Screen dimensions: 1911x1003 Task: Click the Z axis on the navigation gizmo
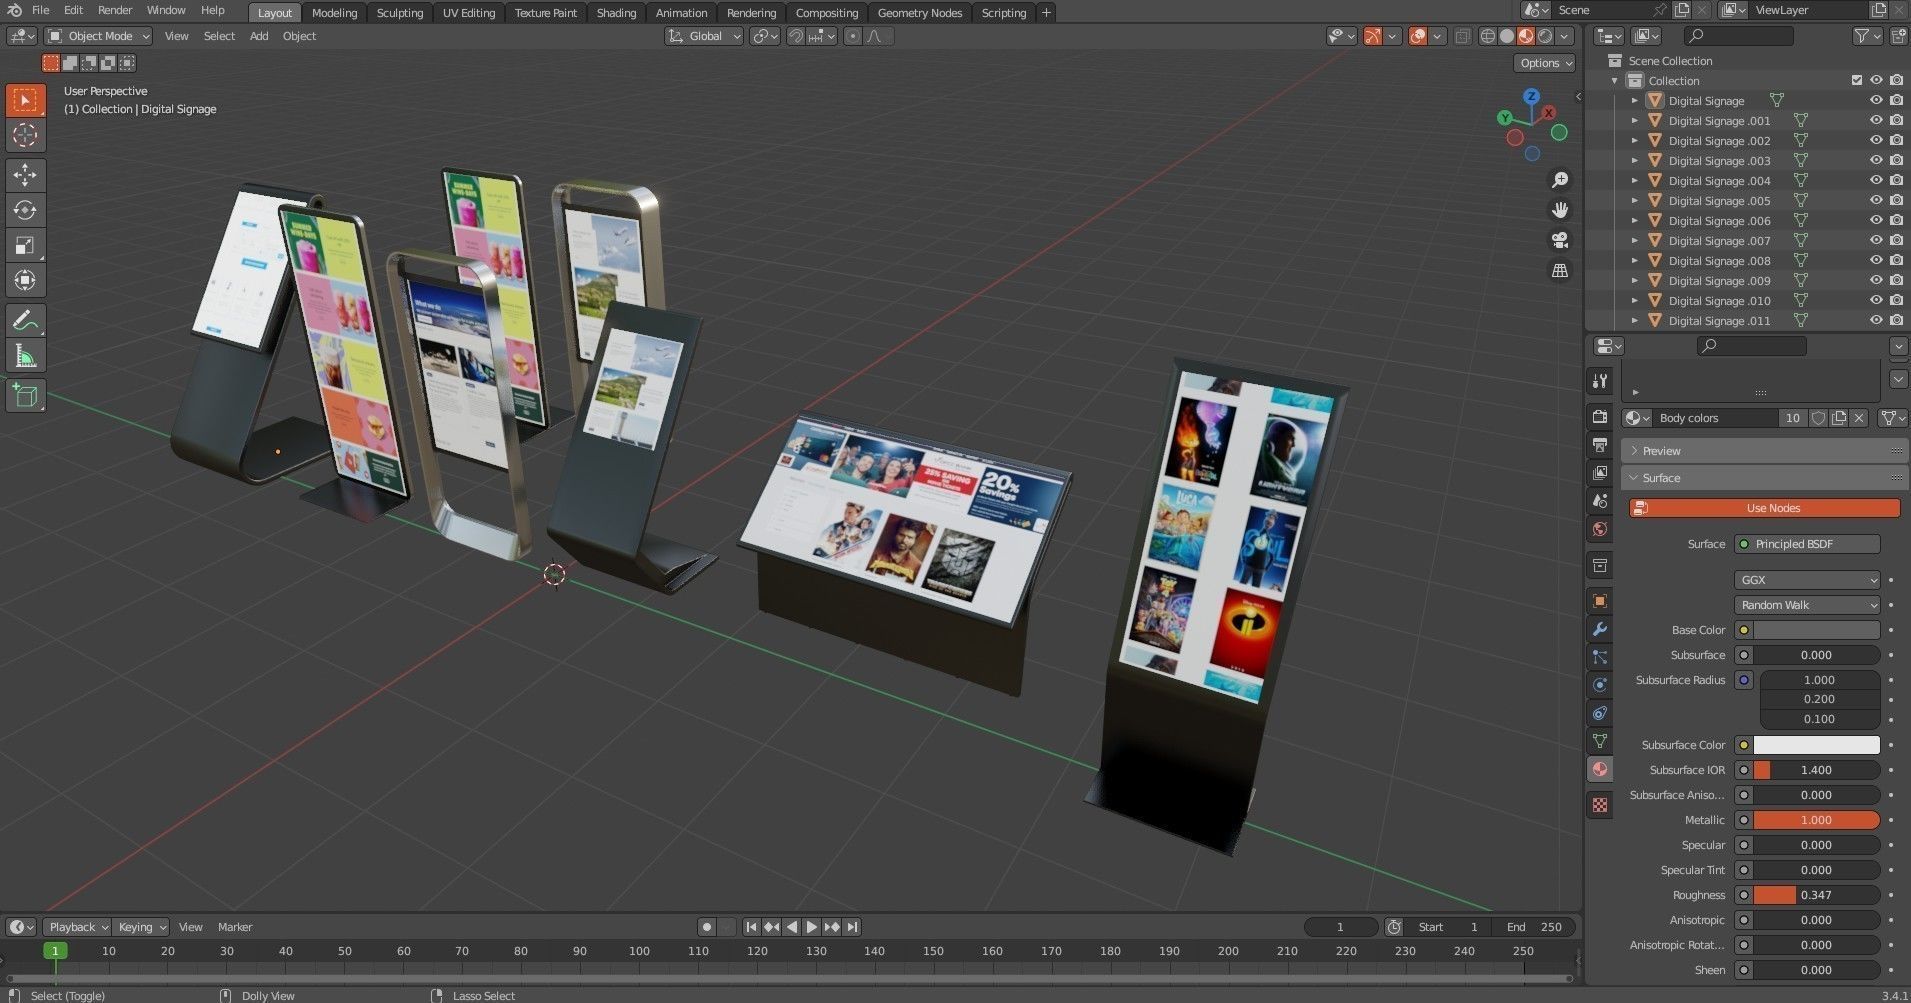coord(1532,97)
